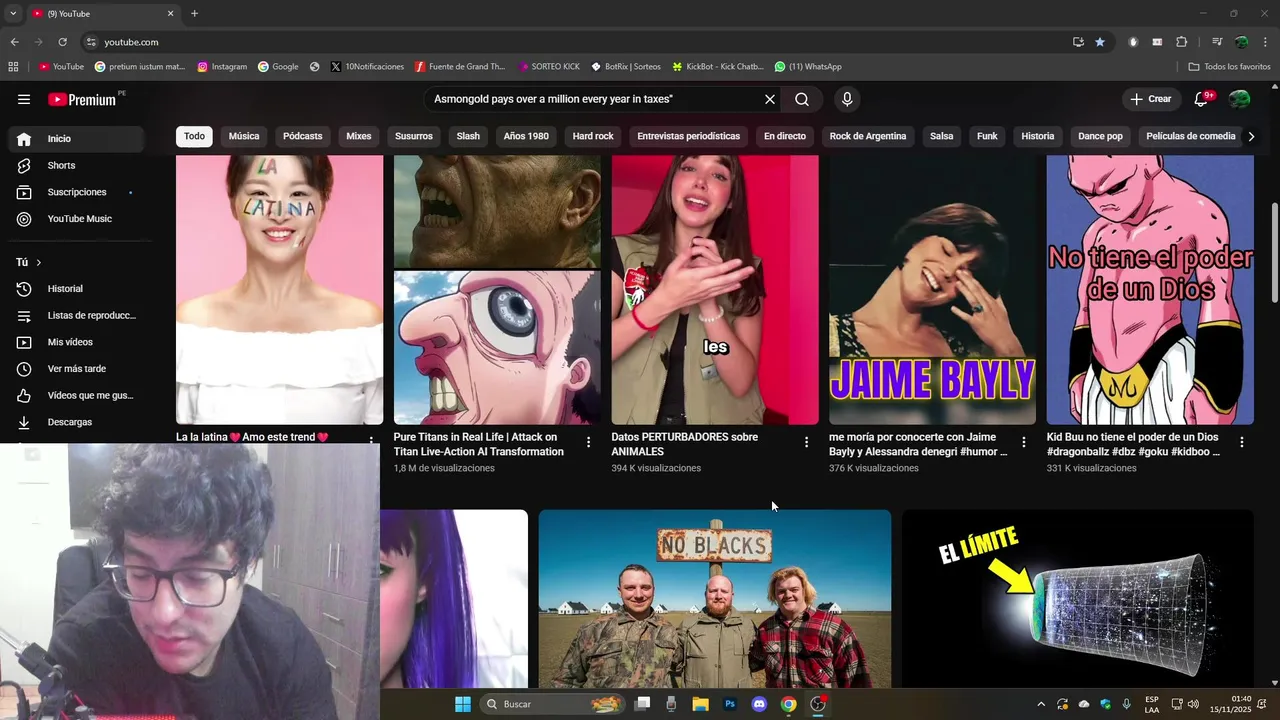
Task: Select the Hard rock filter chip
Action: click(593, 136)
